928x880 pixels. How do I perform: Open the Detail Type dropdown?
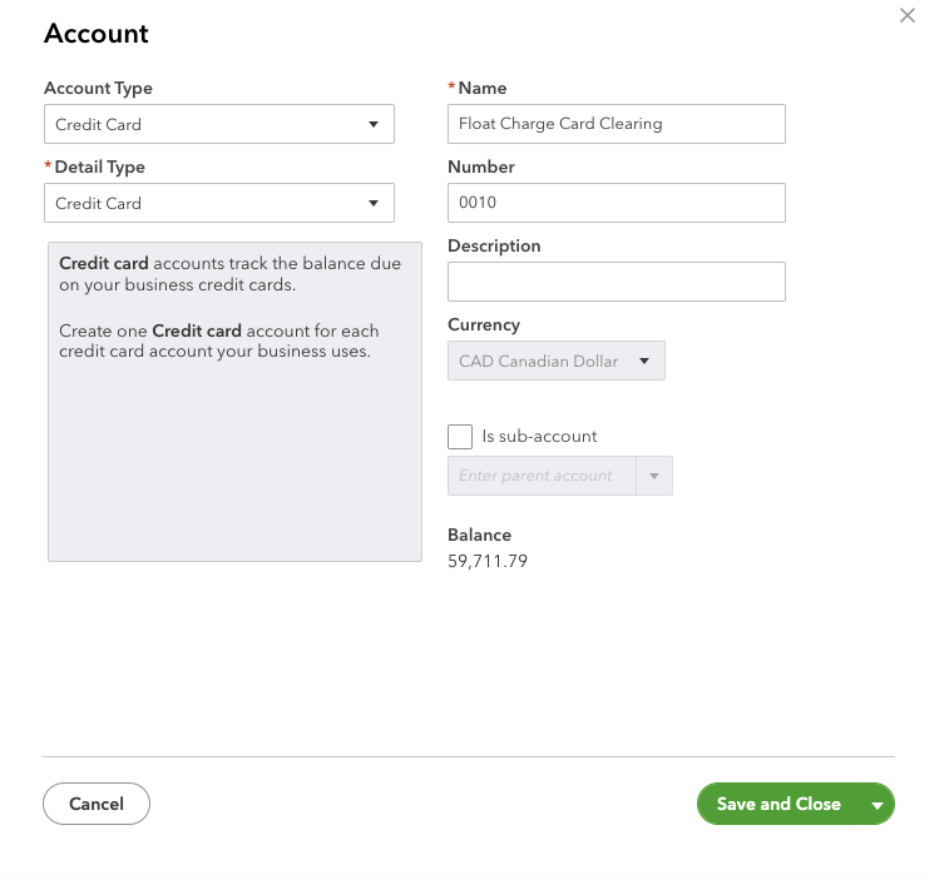click(219, 203)
